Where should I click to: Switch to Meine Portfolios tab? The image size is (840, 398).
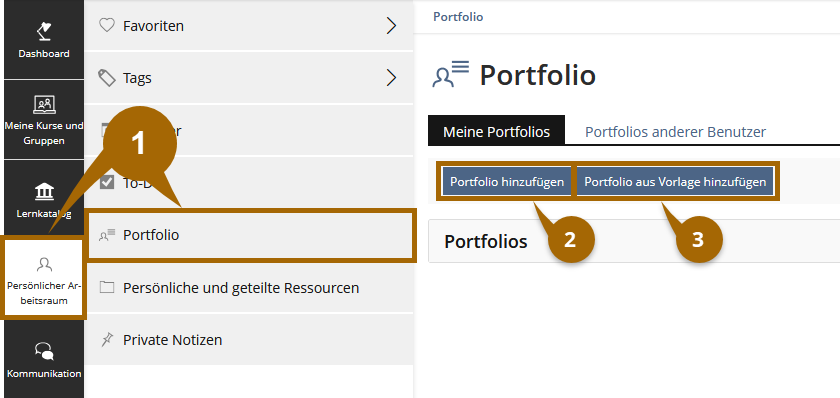pos(497,131)
